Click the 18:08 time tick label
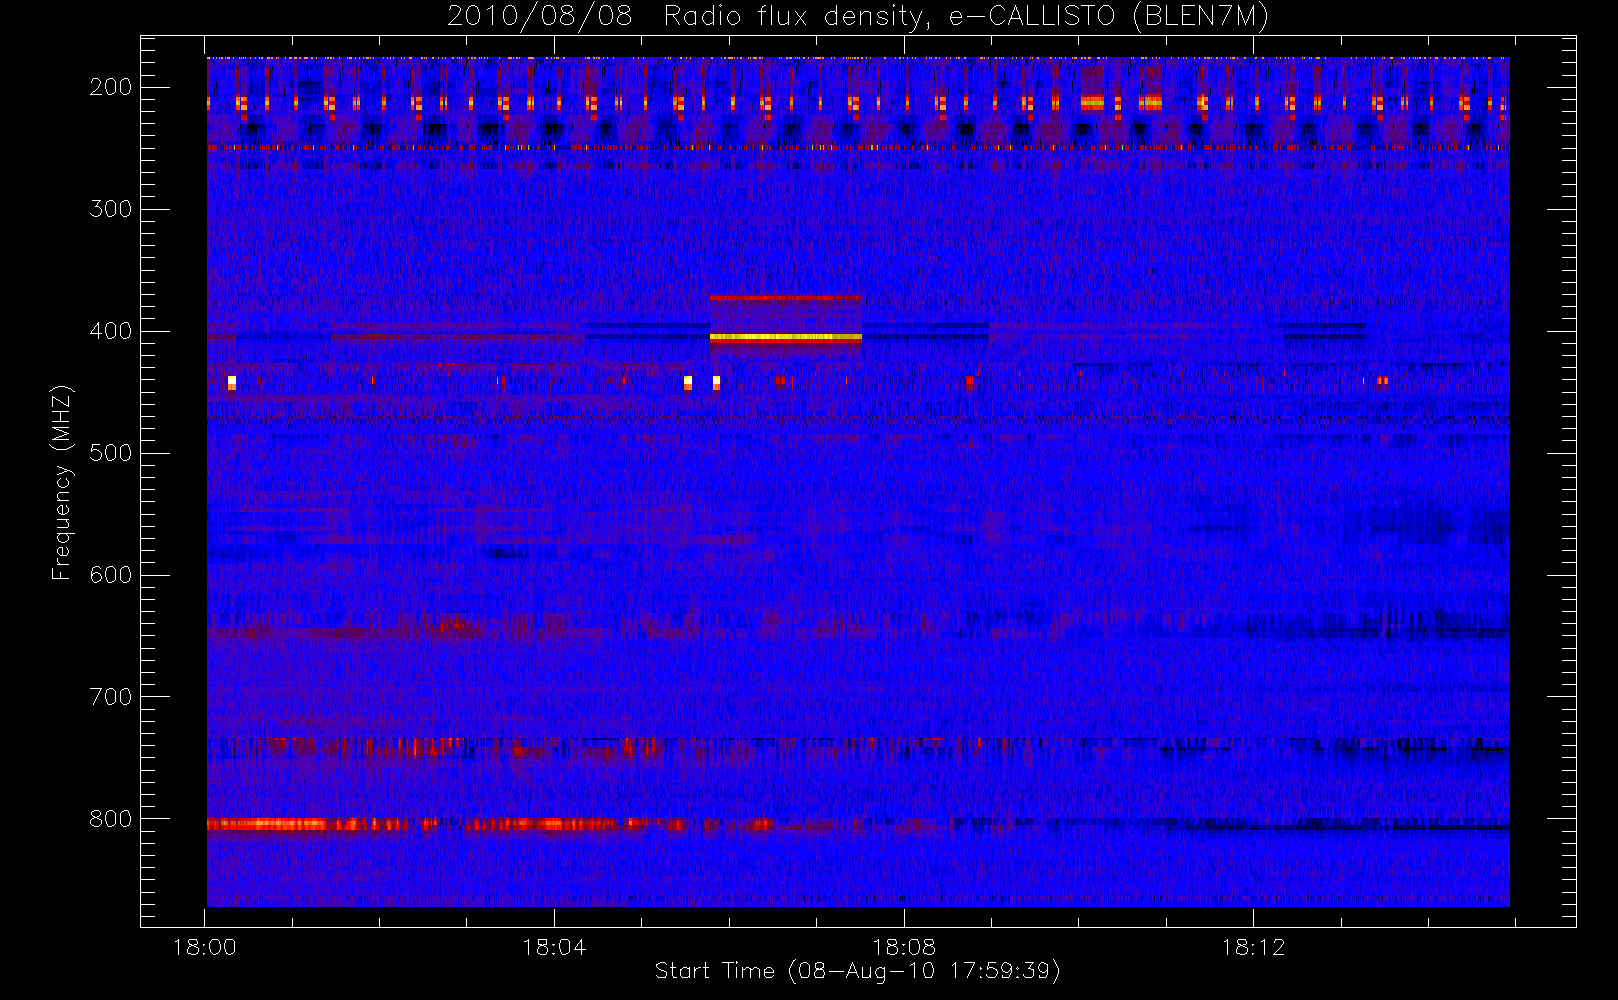The height and width of the screenshot is (1000, 1618). click(904, 947)
